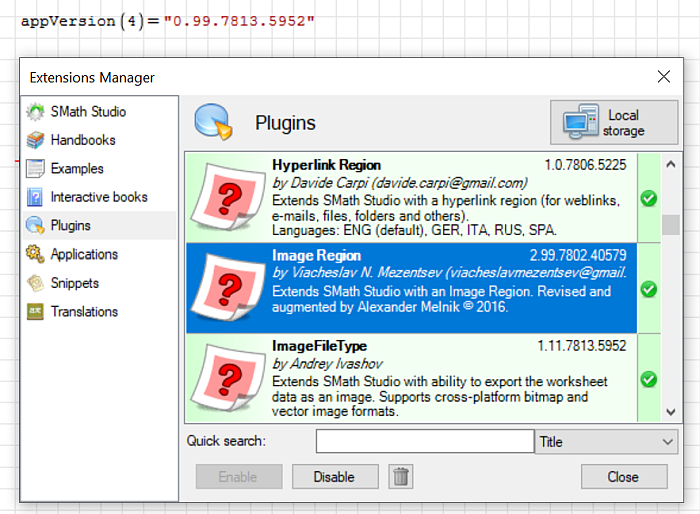
Task: Open Local storage button
Action: click(606, 123)
